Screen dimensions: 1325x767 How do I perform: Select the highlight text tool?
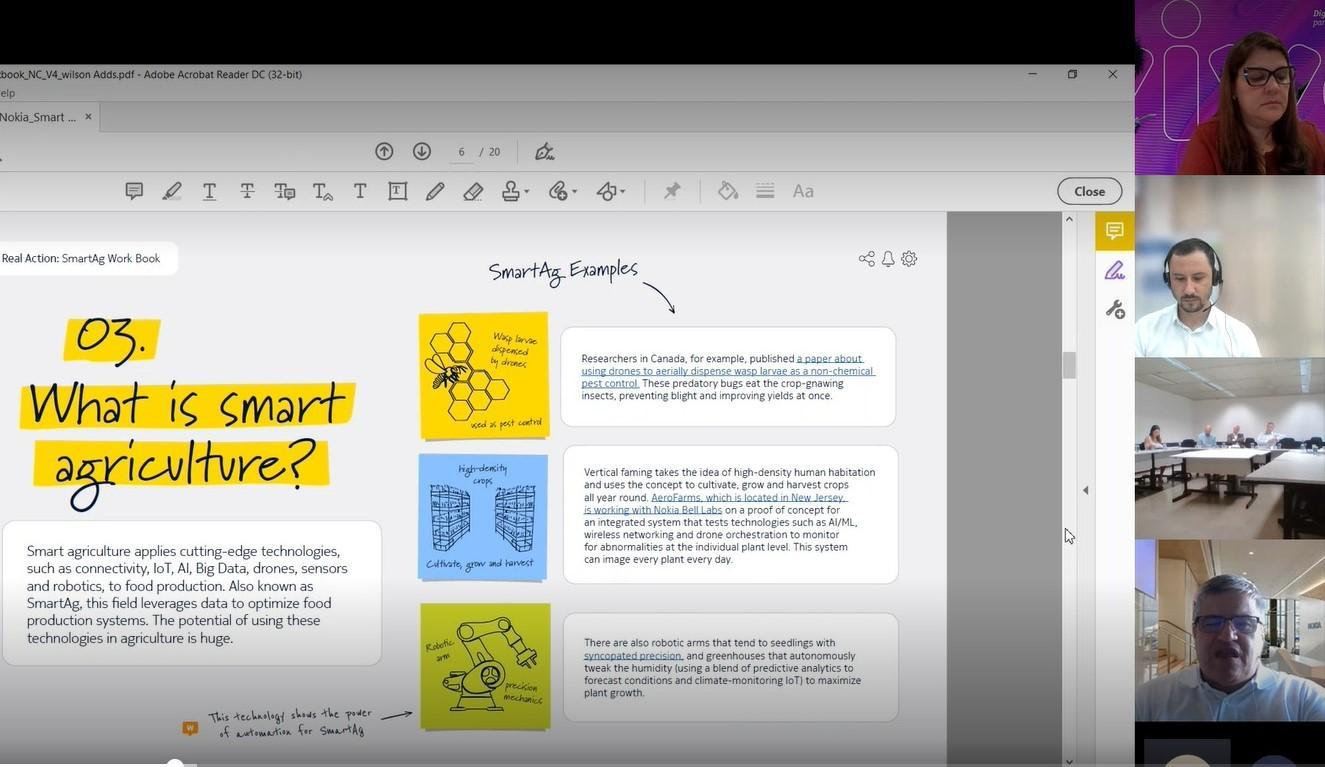(172, 191)
